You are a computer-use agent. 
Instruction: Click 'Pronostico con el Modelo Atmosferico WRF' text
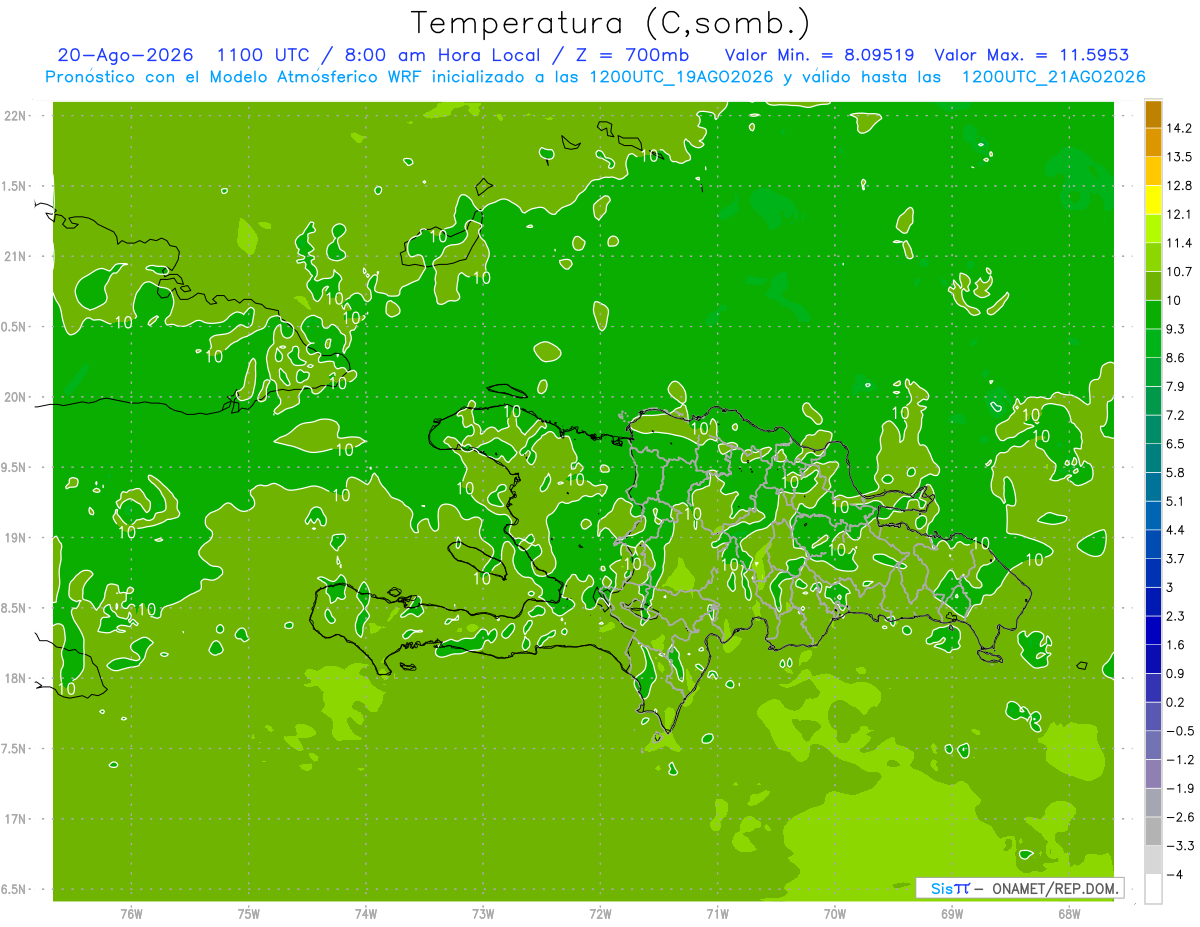[x=235, y=77]
